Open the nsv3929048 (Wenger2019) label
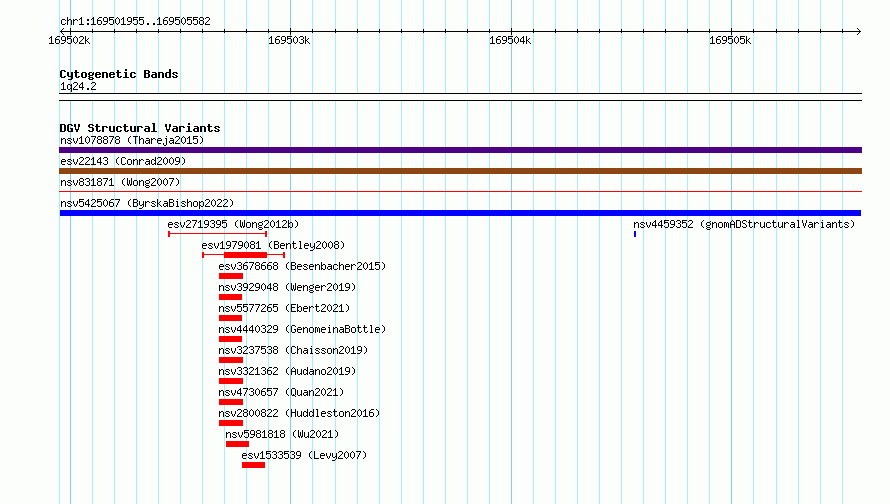The width and height of the screenshot is (890, 504). (x=287, y=287)
